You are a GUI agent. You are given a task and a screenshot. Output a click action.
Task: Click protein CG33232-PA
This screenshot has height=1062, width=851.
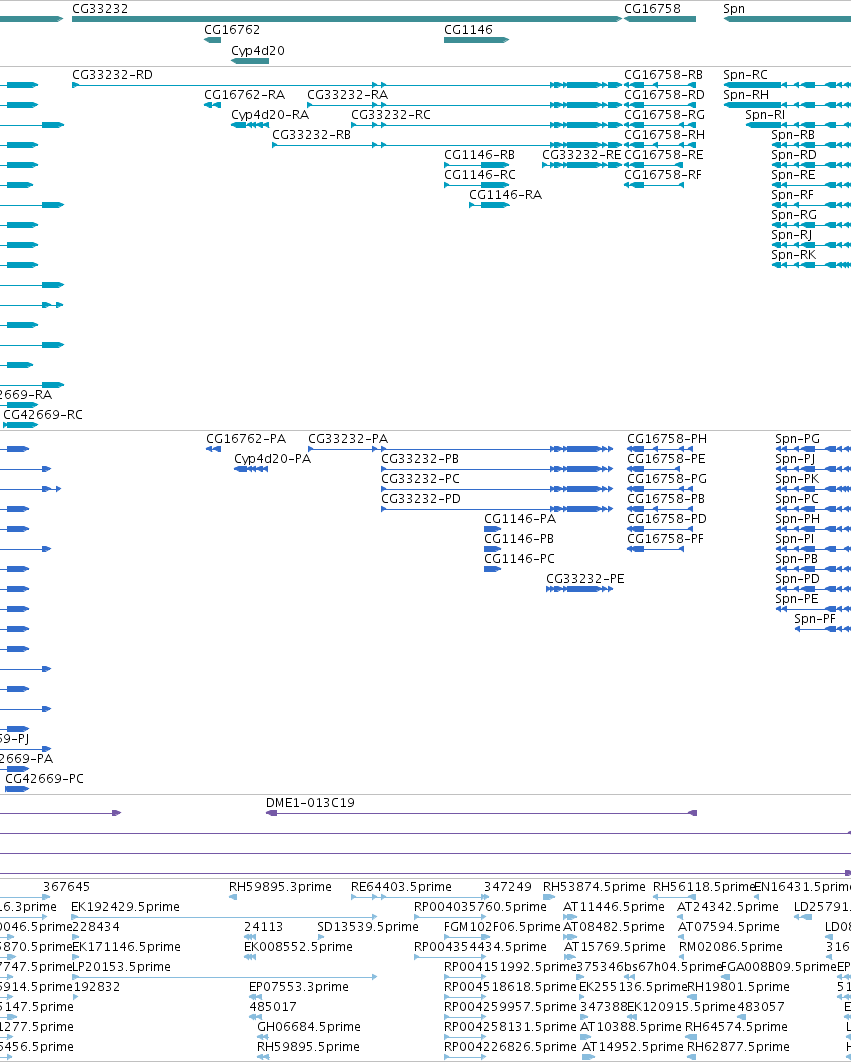348,439
